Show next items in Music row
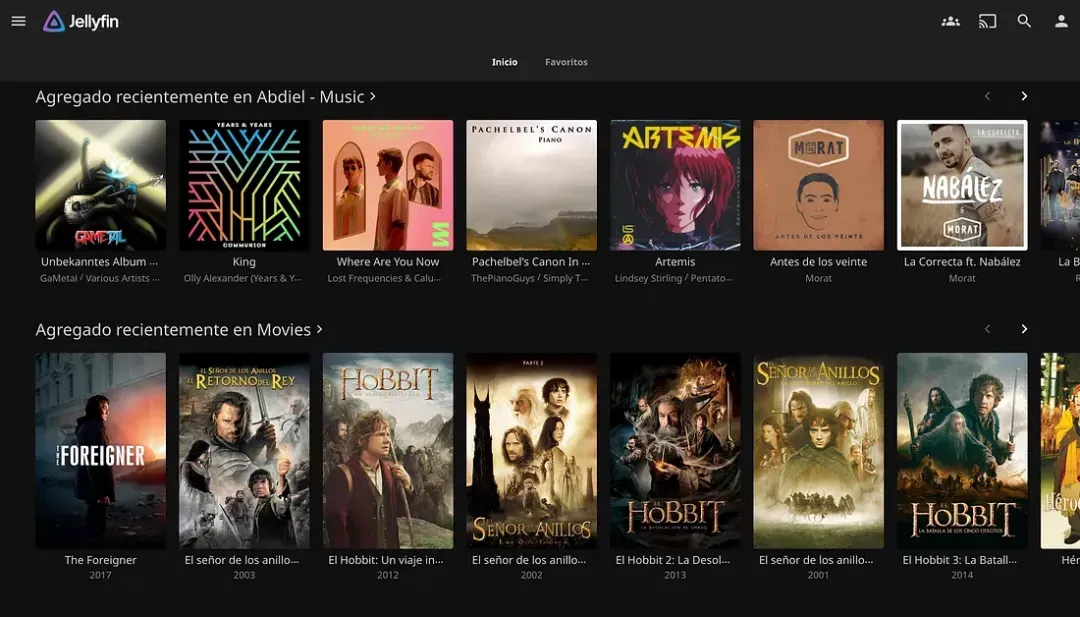The image size is (1080, 617). point(1024,96)
